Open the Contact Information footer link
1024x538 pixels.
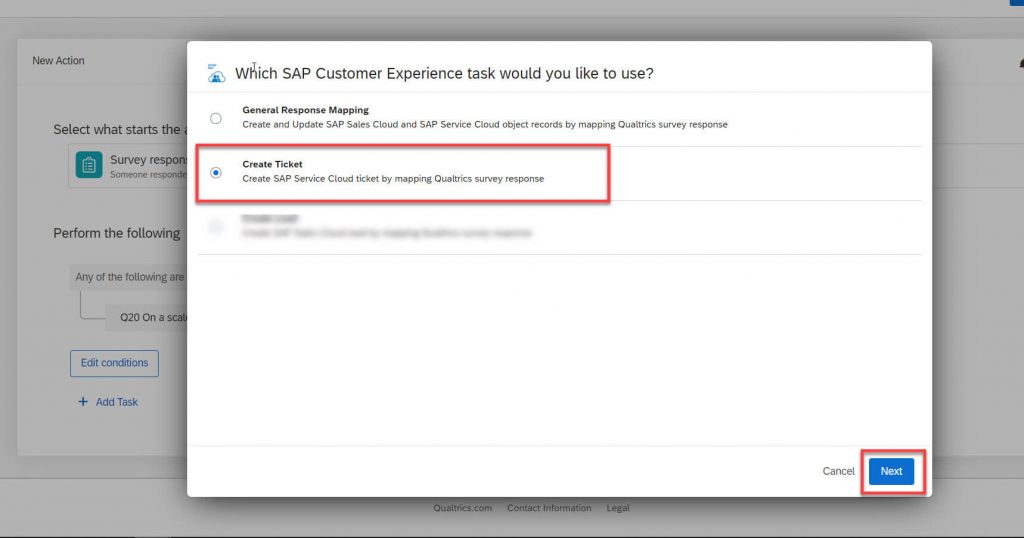pyautogui.click(x=549, y=508)
